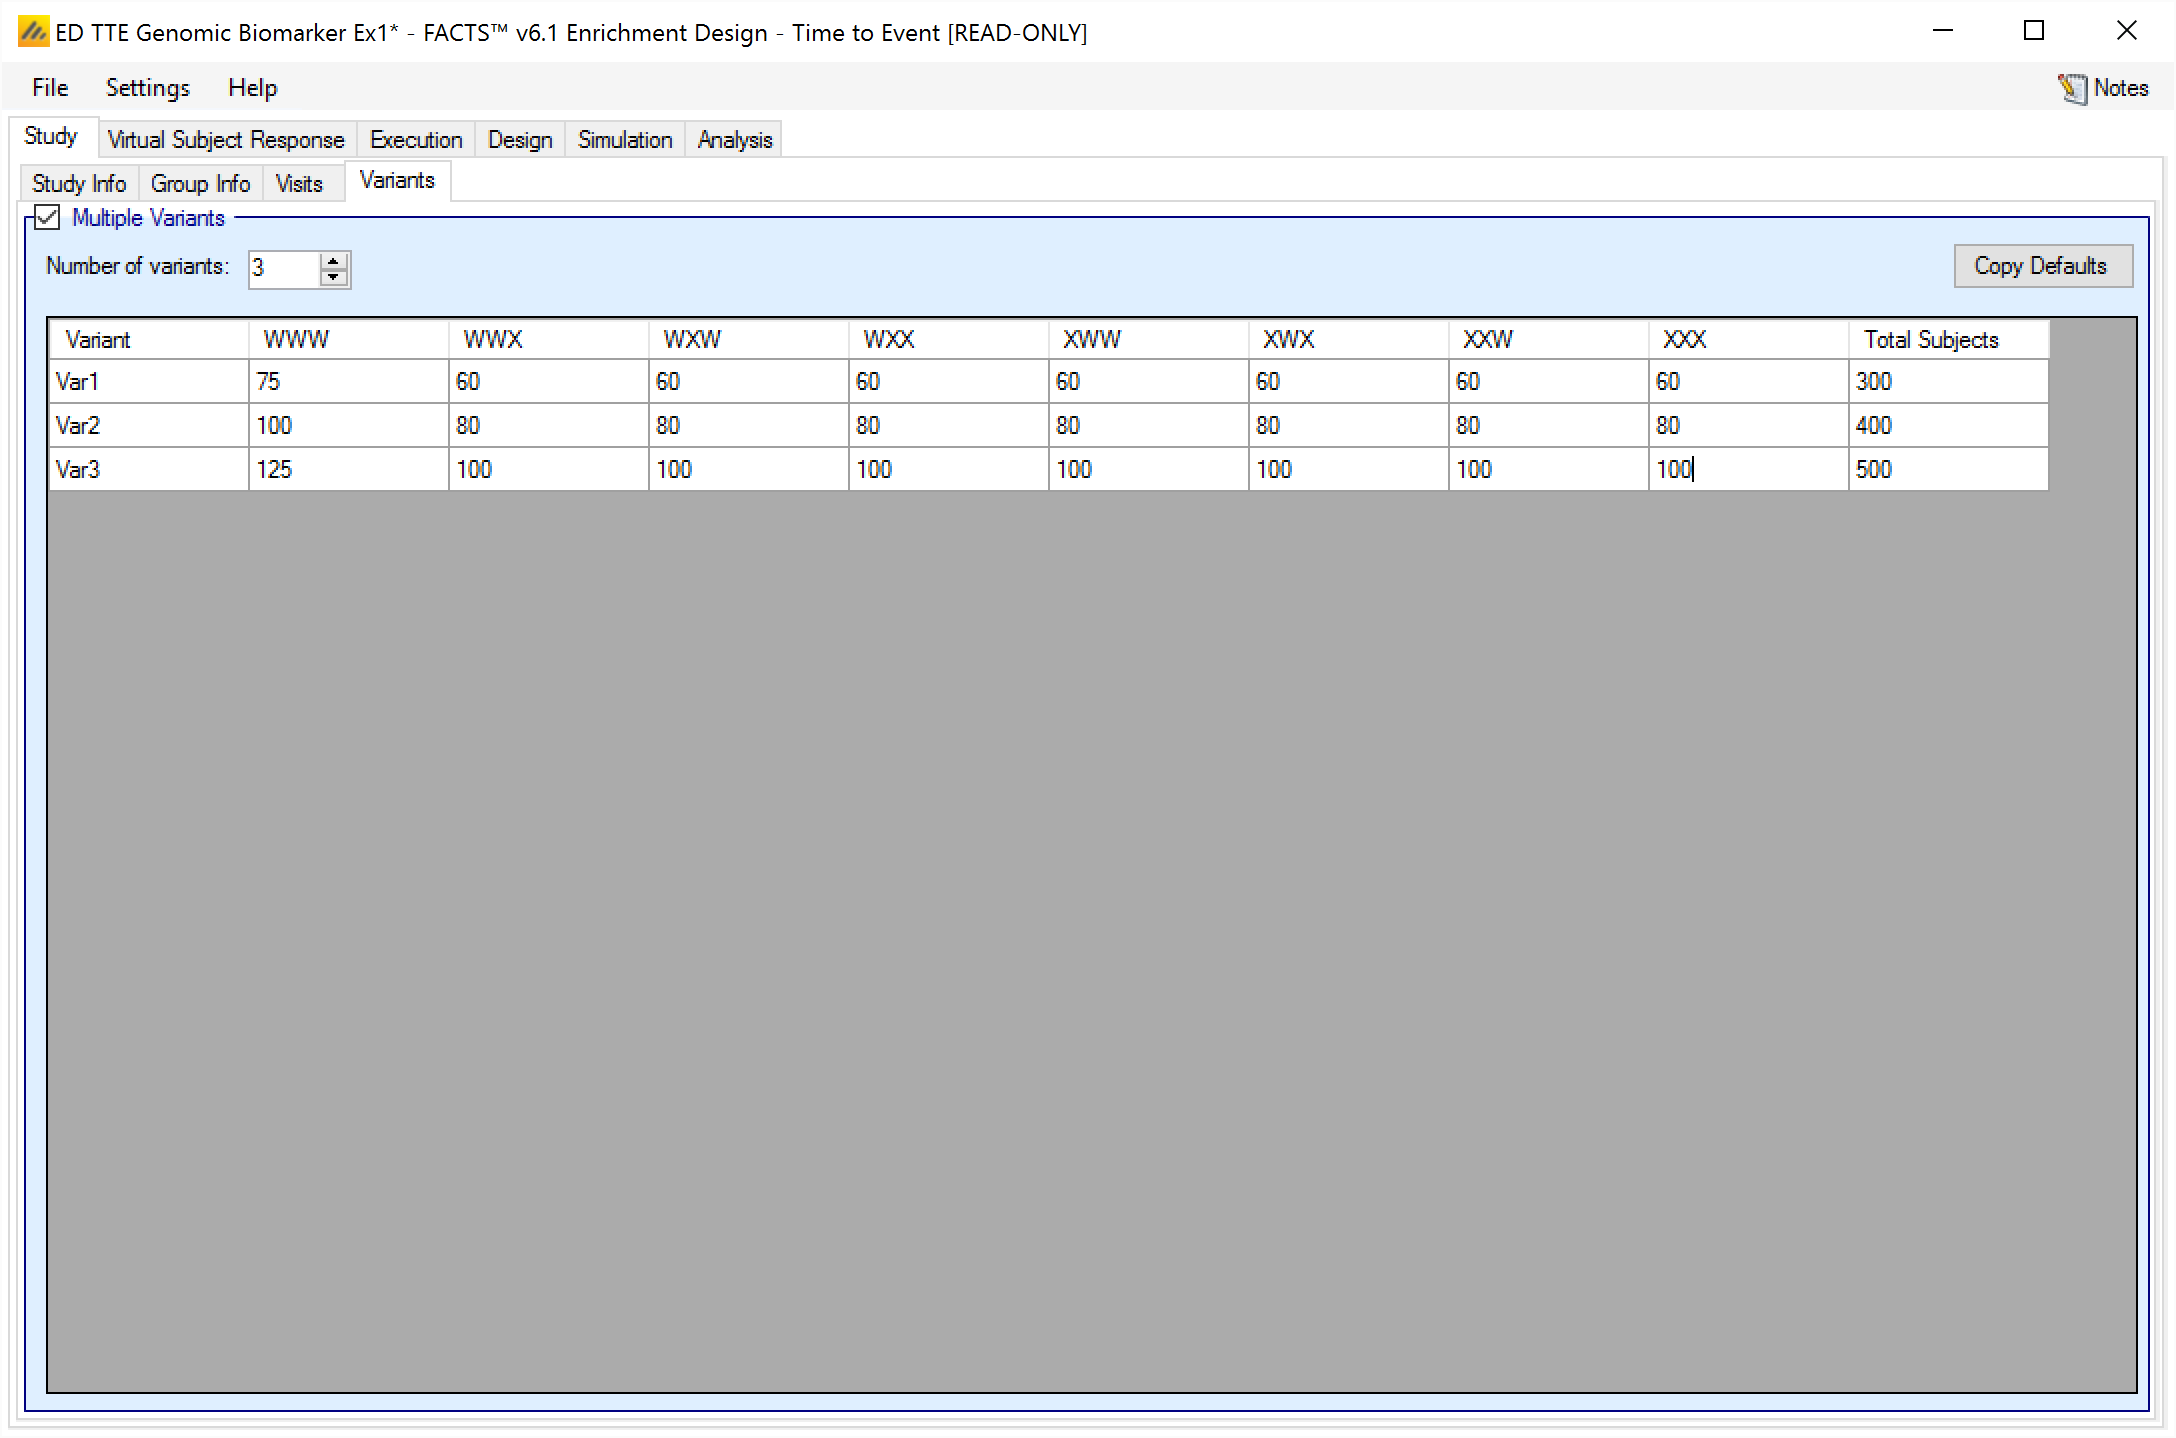Go to the Simulation tab

click(625, 140)
